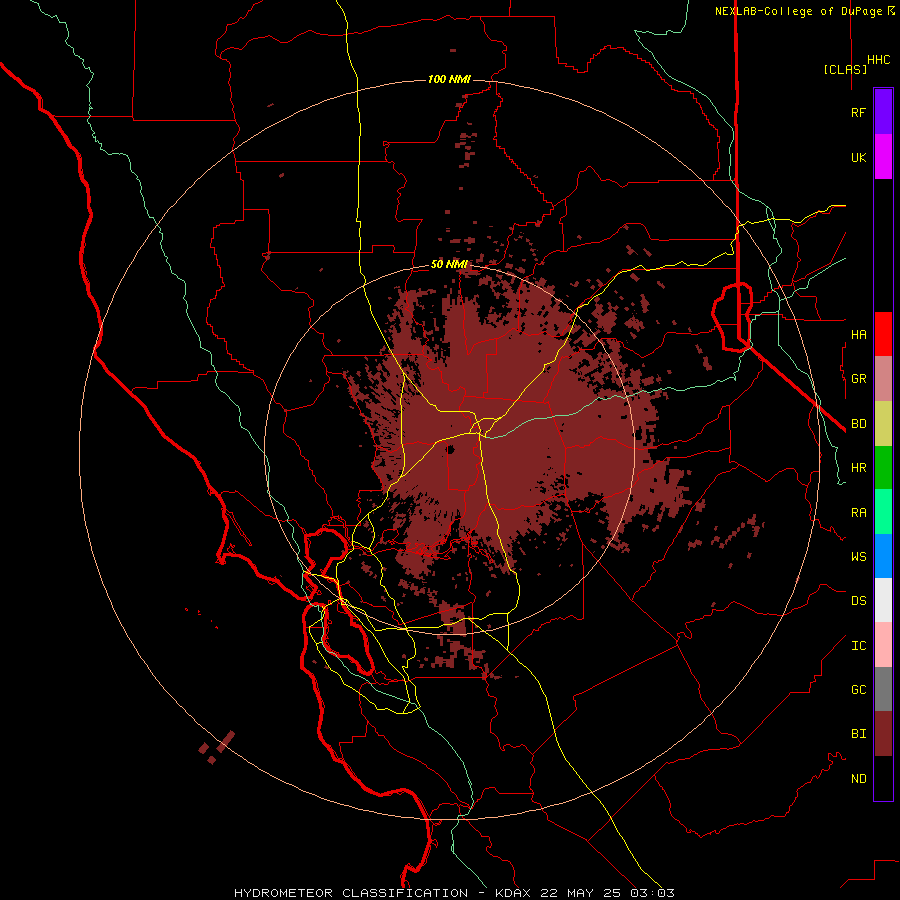
Task: Click the [CLAS] label
Action: point(845,69)
